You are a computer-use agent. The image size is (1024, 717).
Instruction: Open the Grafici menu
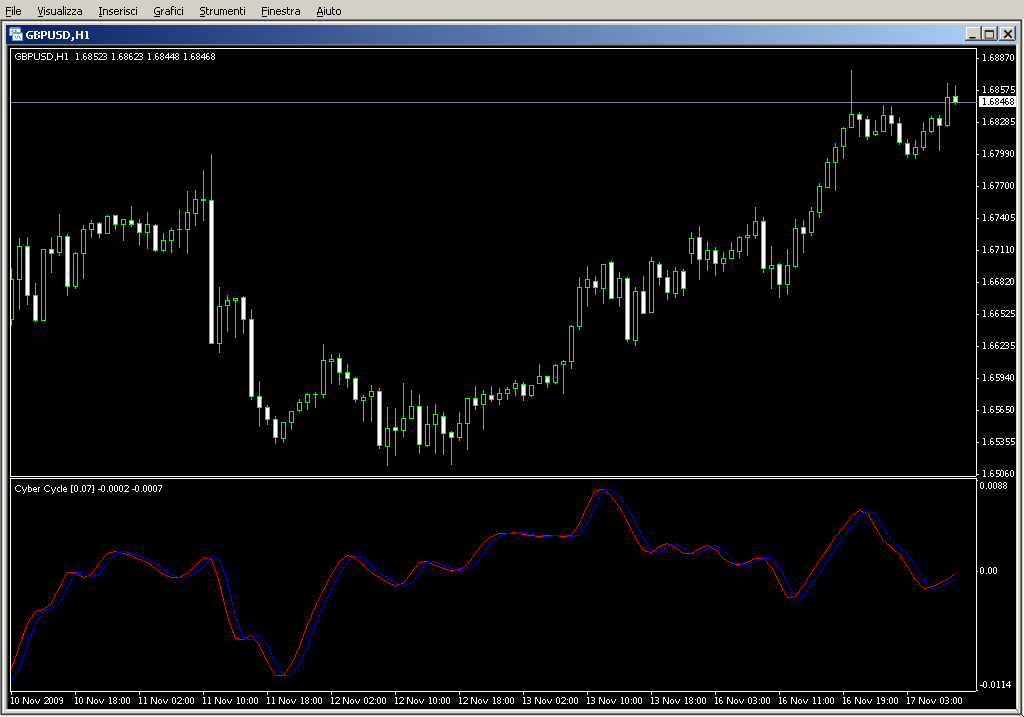(168, 11)
